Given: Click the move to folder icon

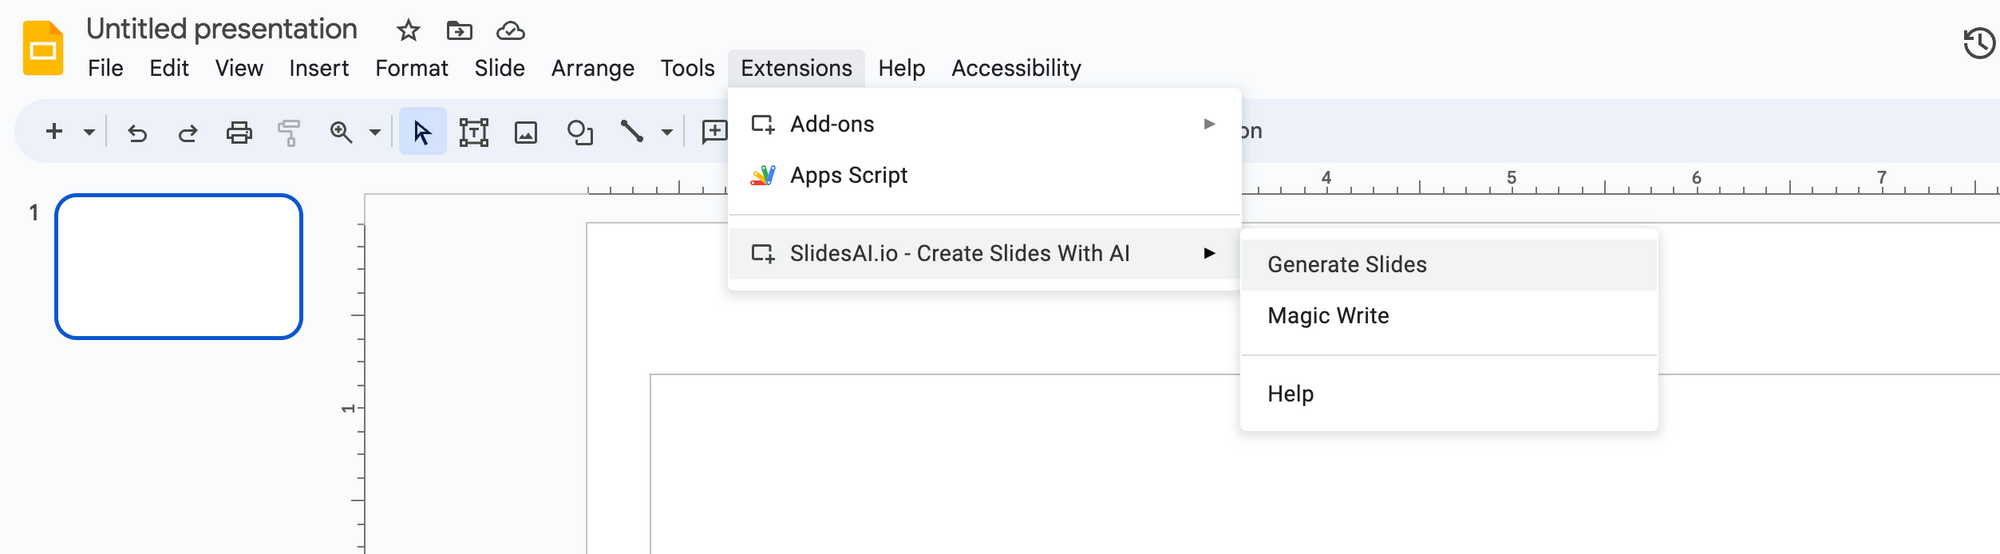Looking at the screenshot, I should [x=459, y=31].
